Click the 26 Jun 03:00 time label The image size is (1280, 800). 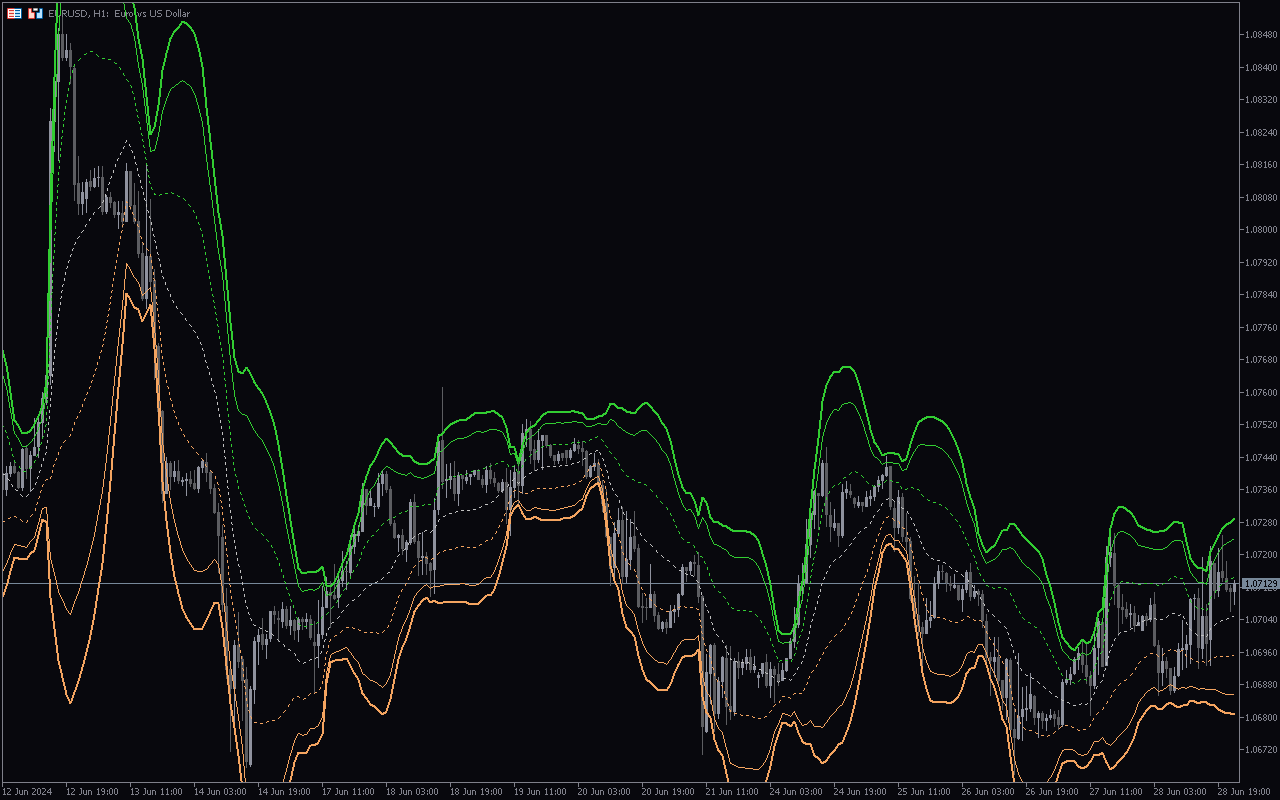(x=988, y=791)
